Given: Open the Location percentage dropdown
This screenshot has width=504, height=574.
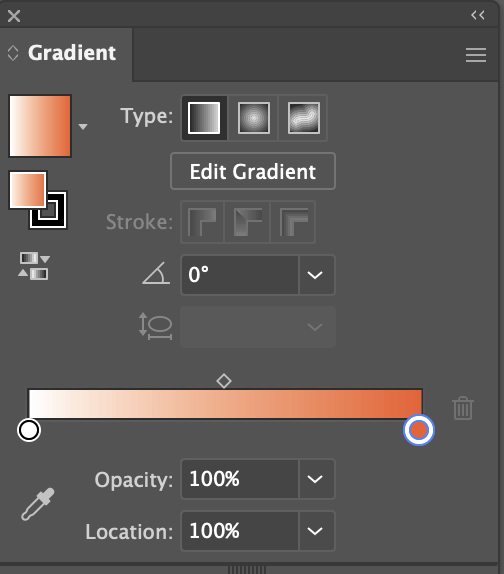Looking at the screenshot, I should [315, 531].
